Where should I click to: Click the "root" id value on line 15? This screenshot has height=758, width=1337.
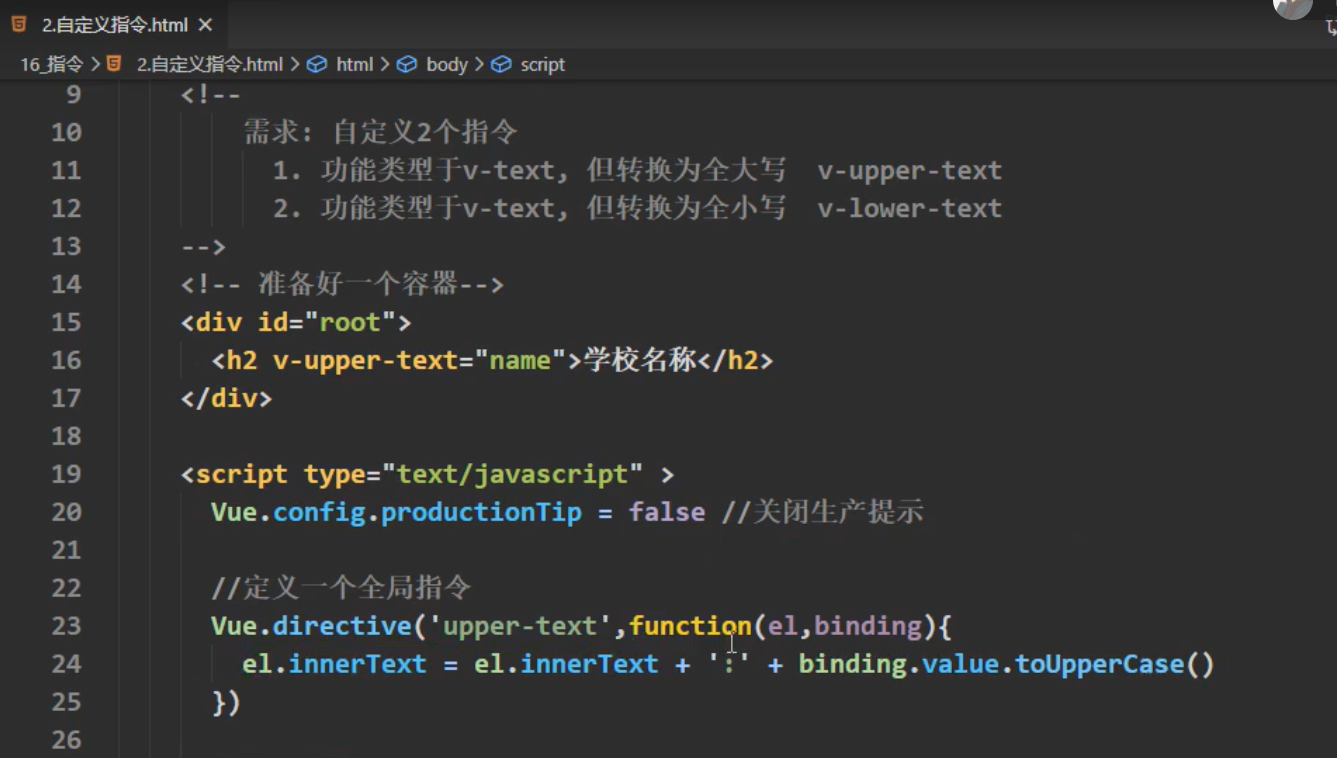pos(350,323)
